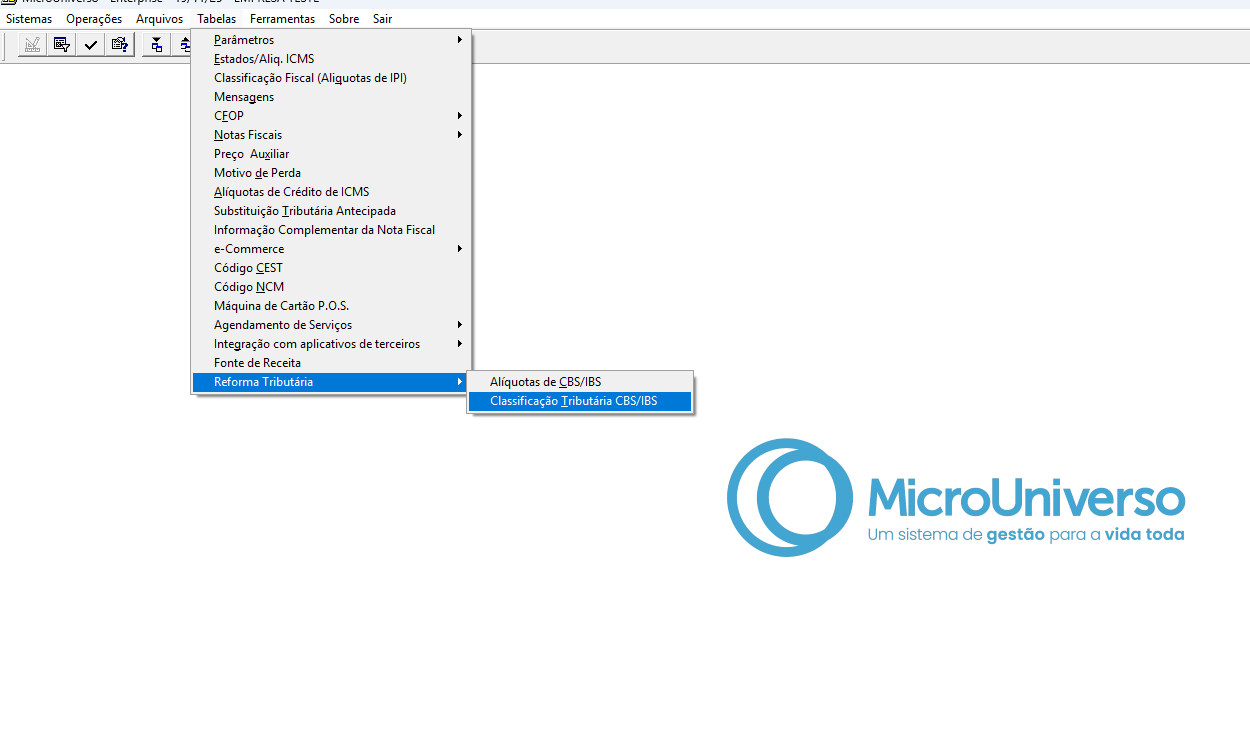Choose Fonte de Receita from the menu

click(x=257, y=363)
